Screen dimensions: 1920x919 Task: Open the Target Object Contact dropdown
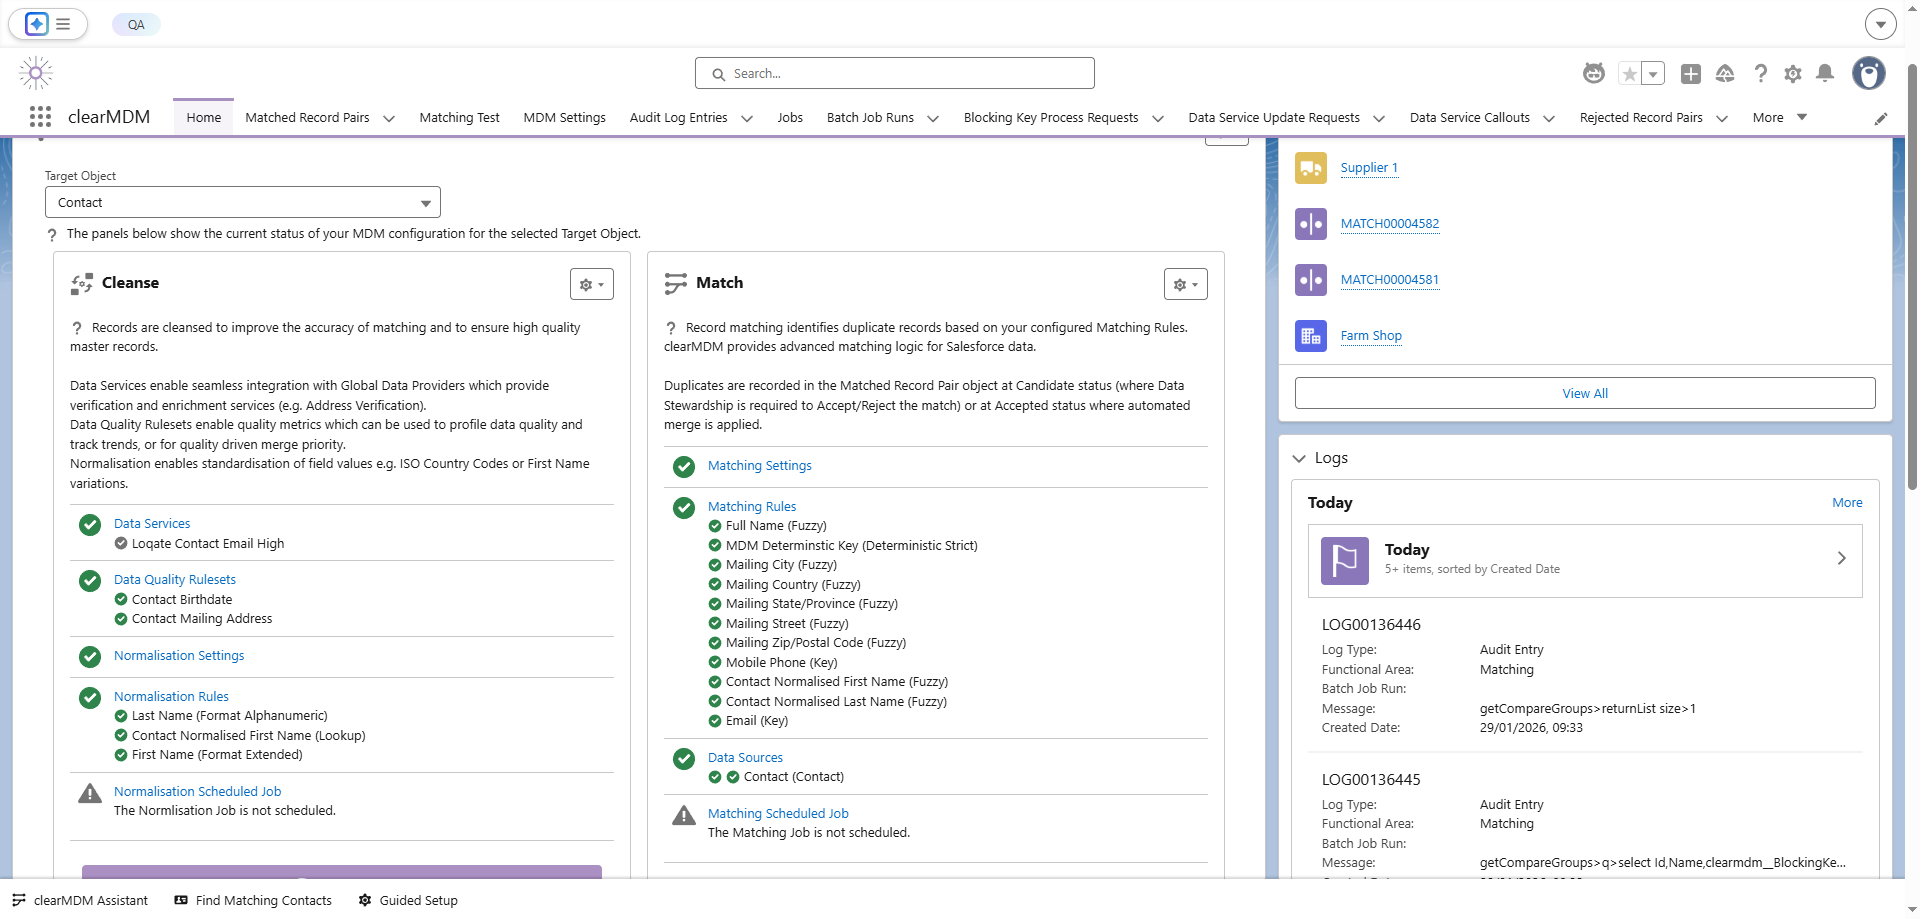243,202
